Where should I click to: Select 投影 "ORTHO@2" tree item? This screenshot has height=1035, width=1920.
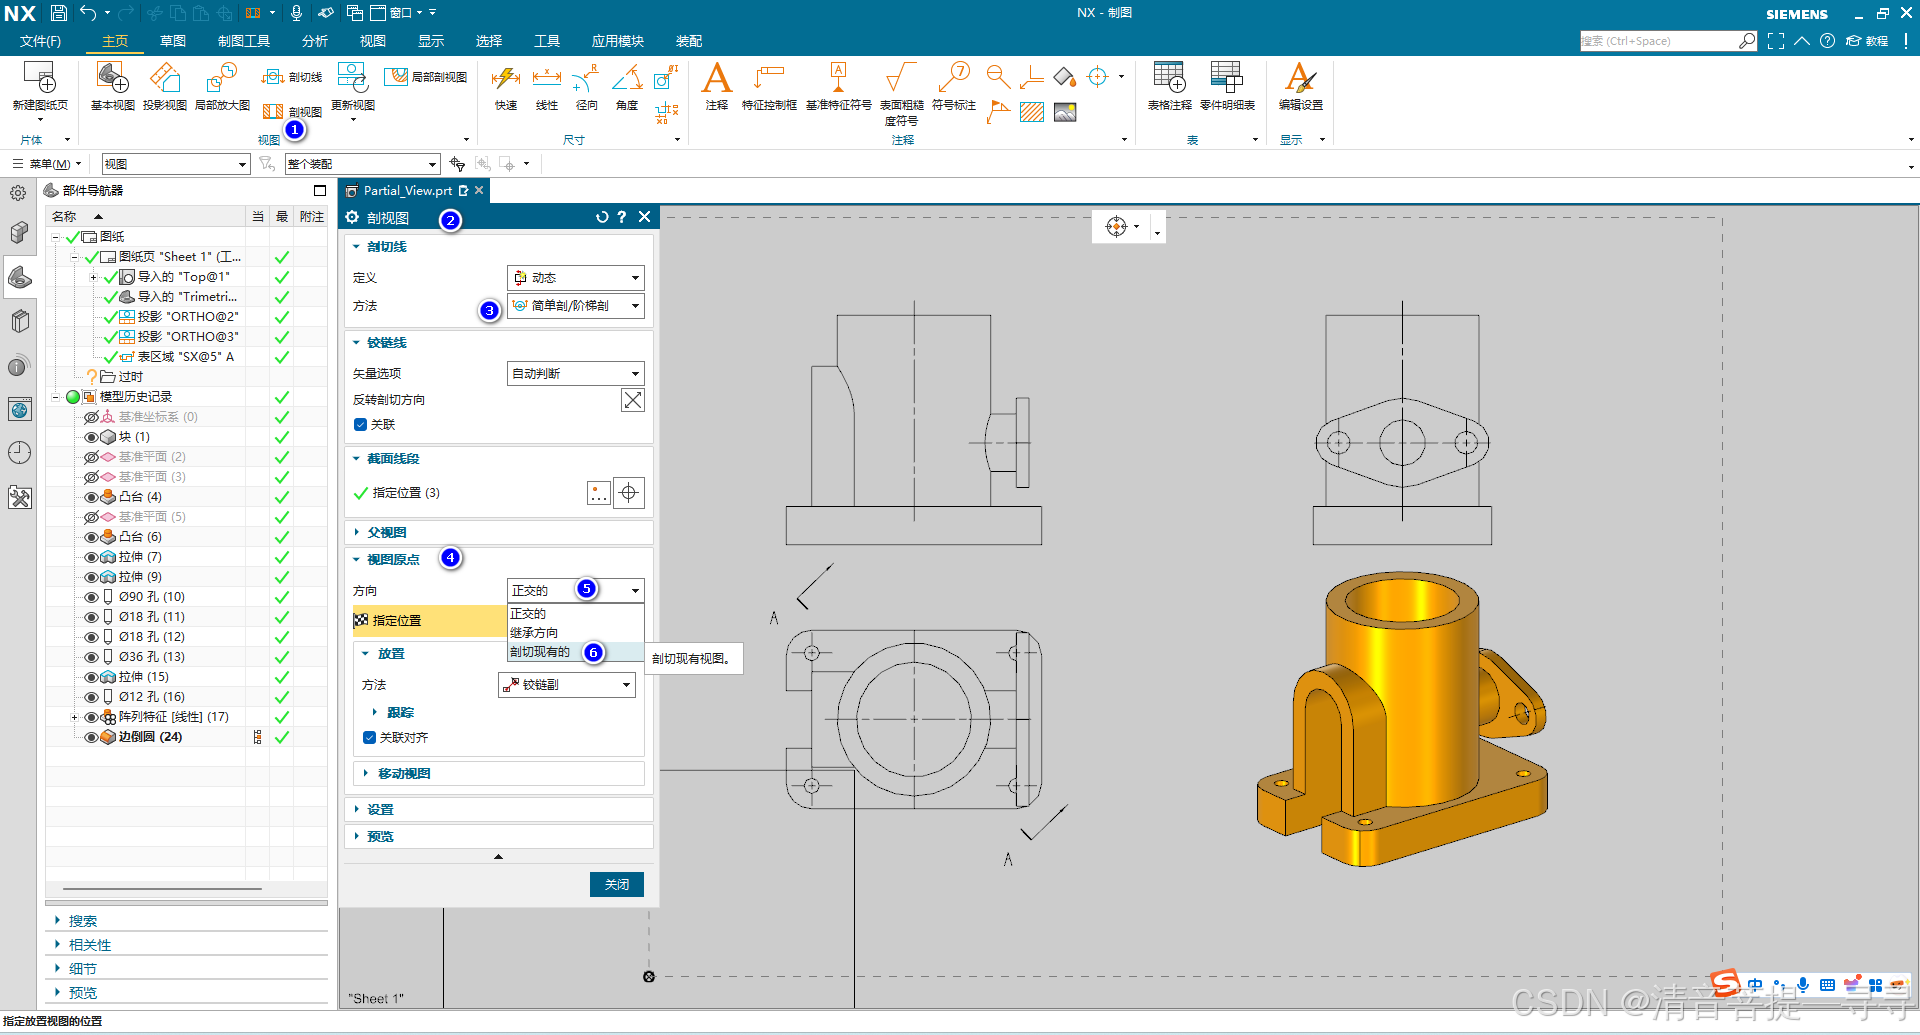click(188, 317)
